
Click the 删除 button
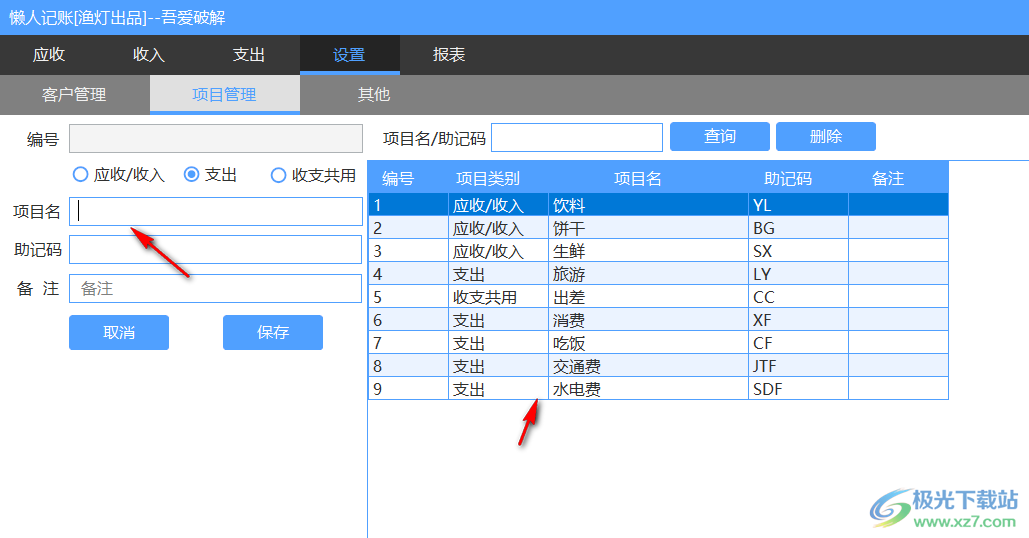(x=826, y=136)
